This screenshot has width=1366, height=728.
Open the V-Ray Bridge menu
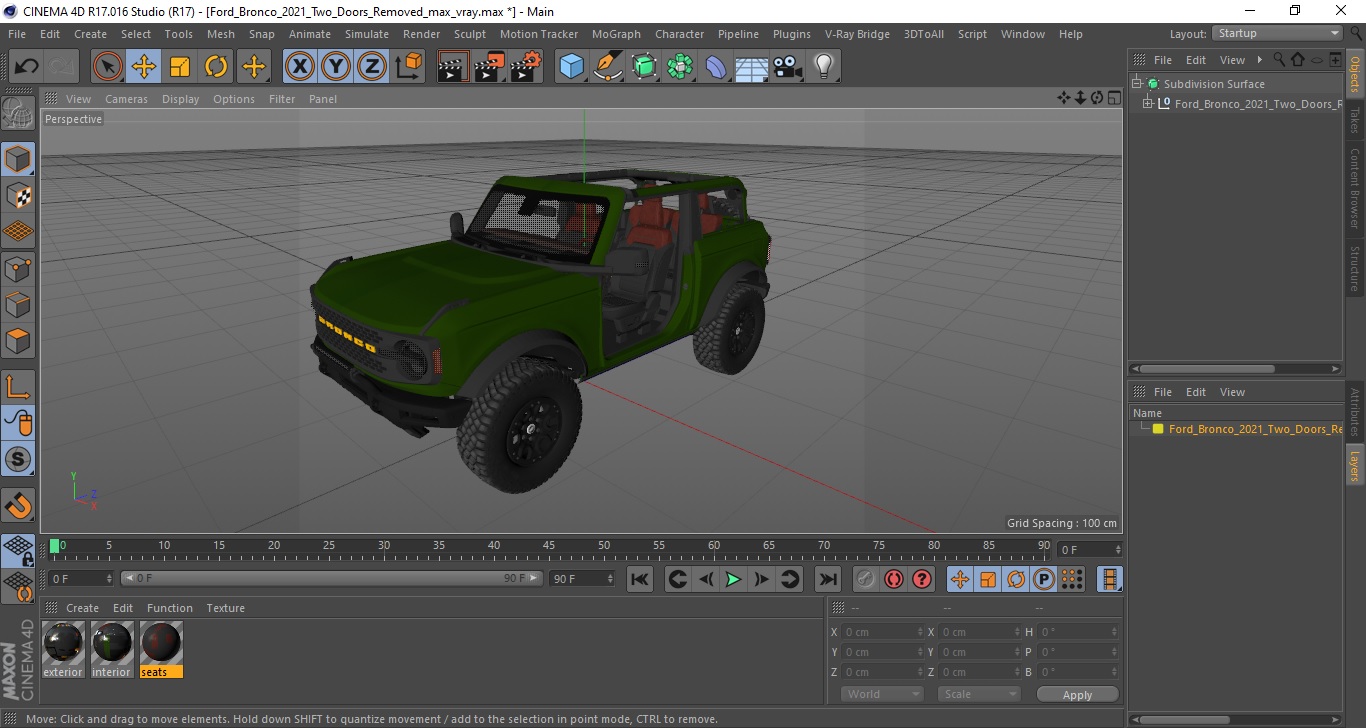[x=857, y=34]
